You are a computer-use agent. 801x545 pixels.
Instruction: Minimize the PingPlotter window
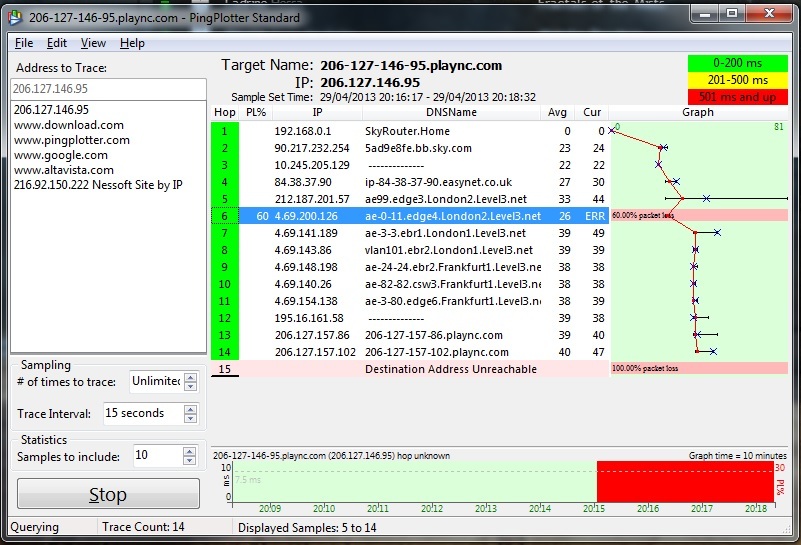click(705, 14)
